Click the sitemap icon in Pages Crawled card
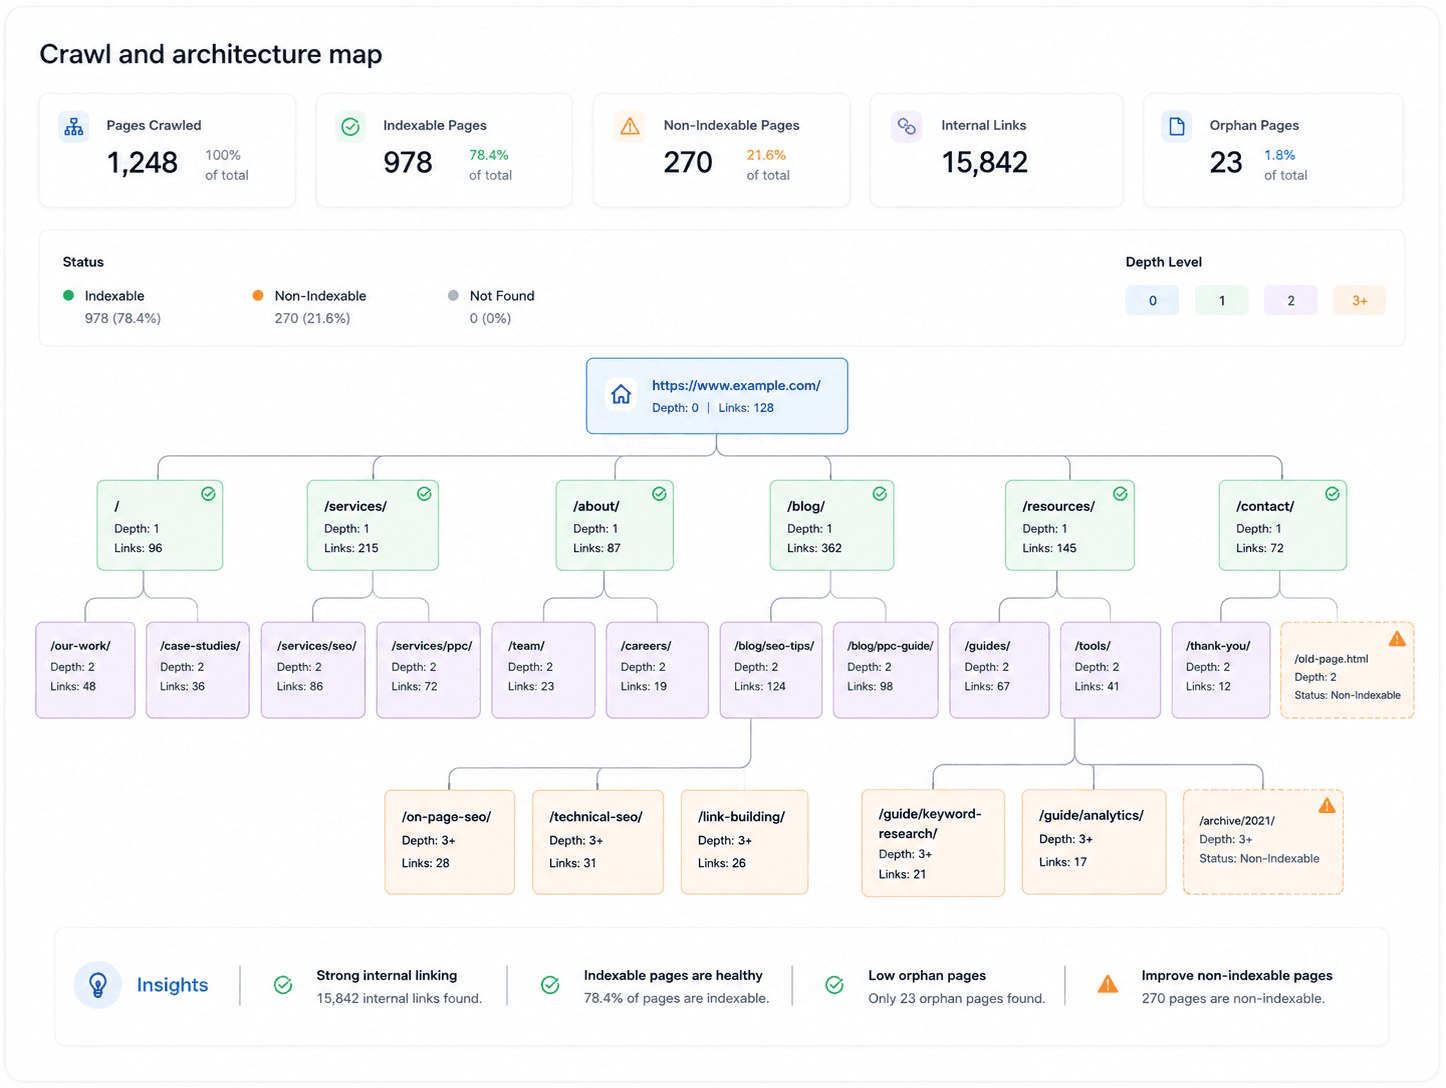The height and width of the screenshot is (1088, 1446). pos(74,127)
